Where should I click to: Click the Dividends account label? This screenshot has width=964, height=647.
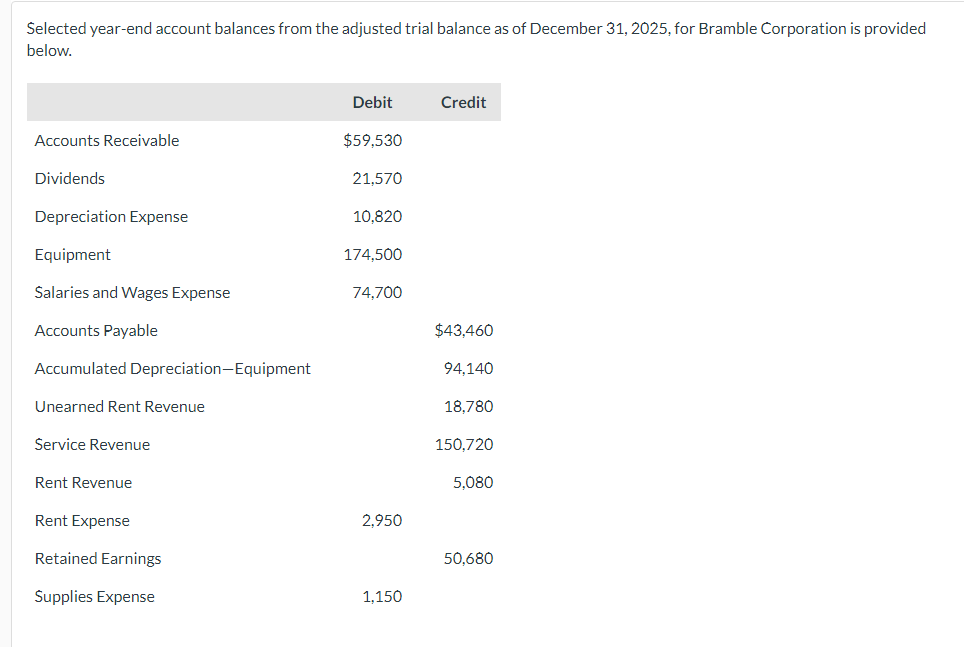70,178
